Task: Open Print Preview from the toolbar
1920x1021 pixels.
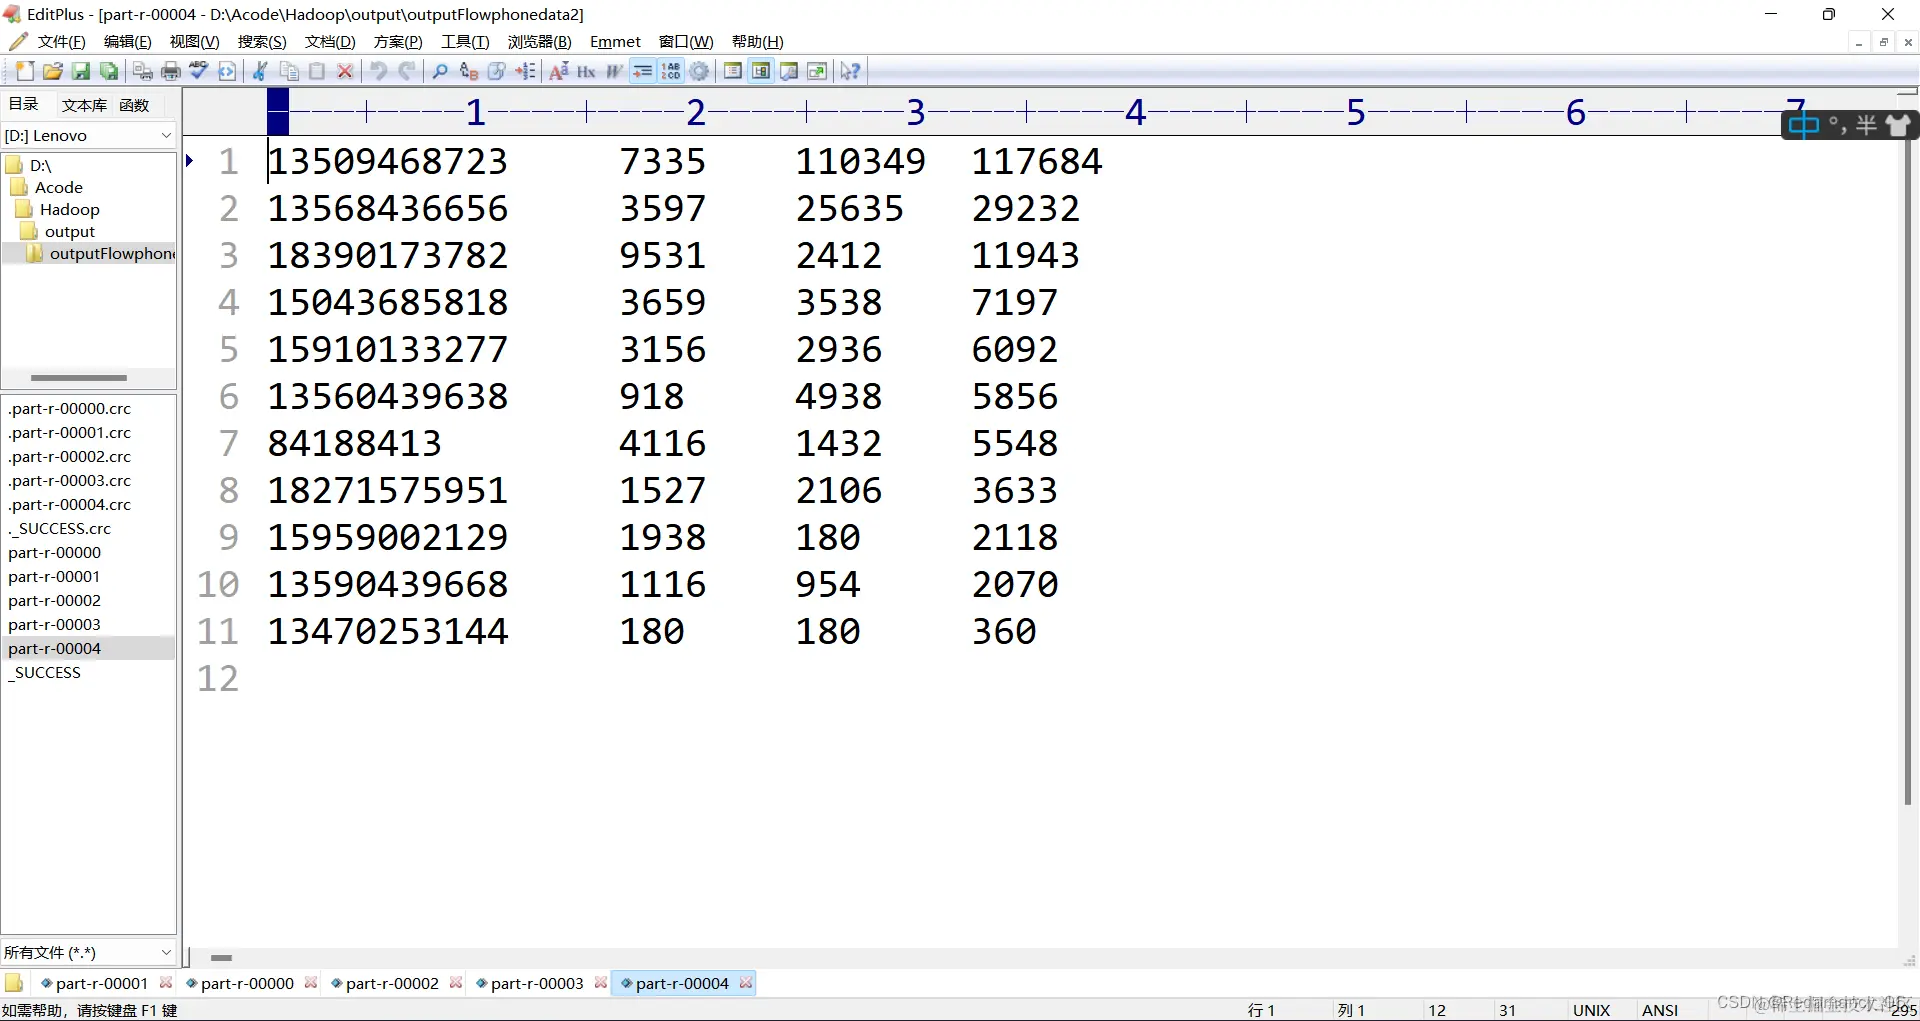Action: point(143,71)
